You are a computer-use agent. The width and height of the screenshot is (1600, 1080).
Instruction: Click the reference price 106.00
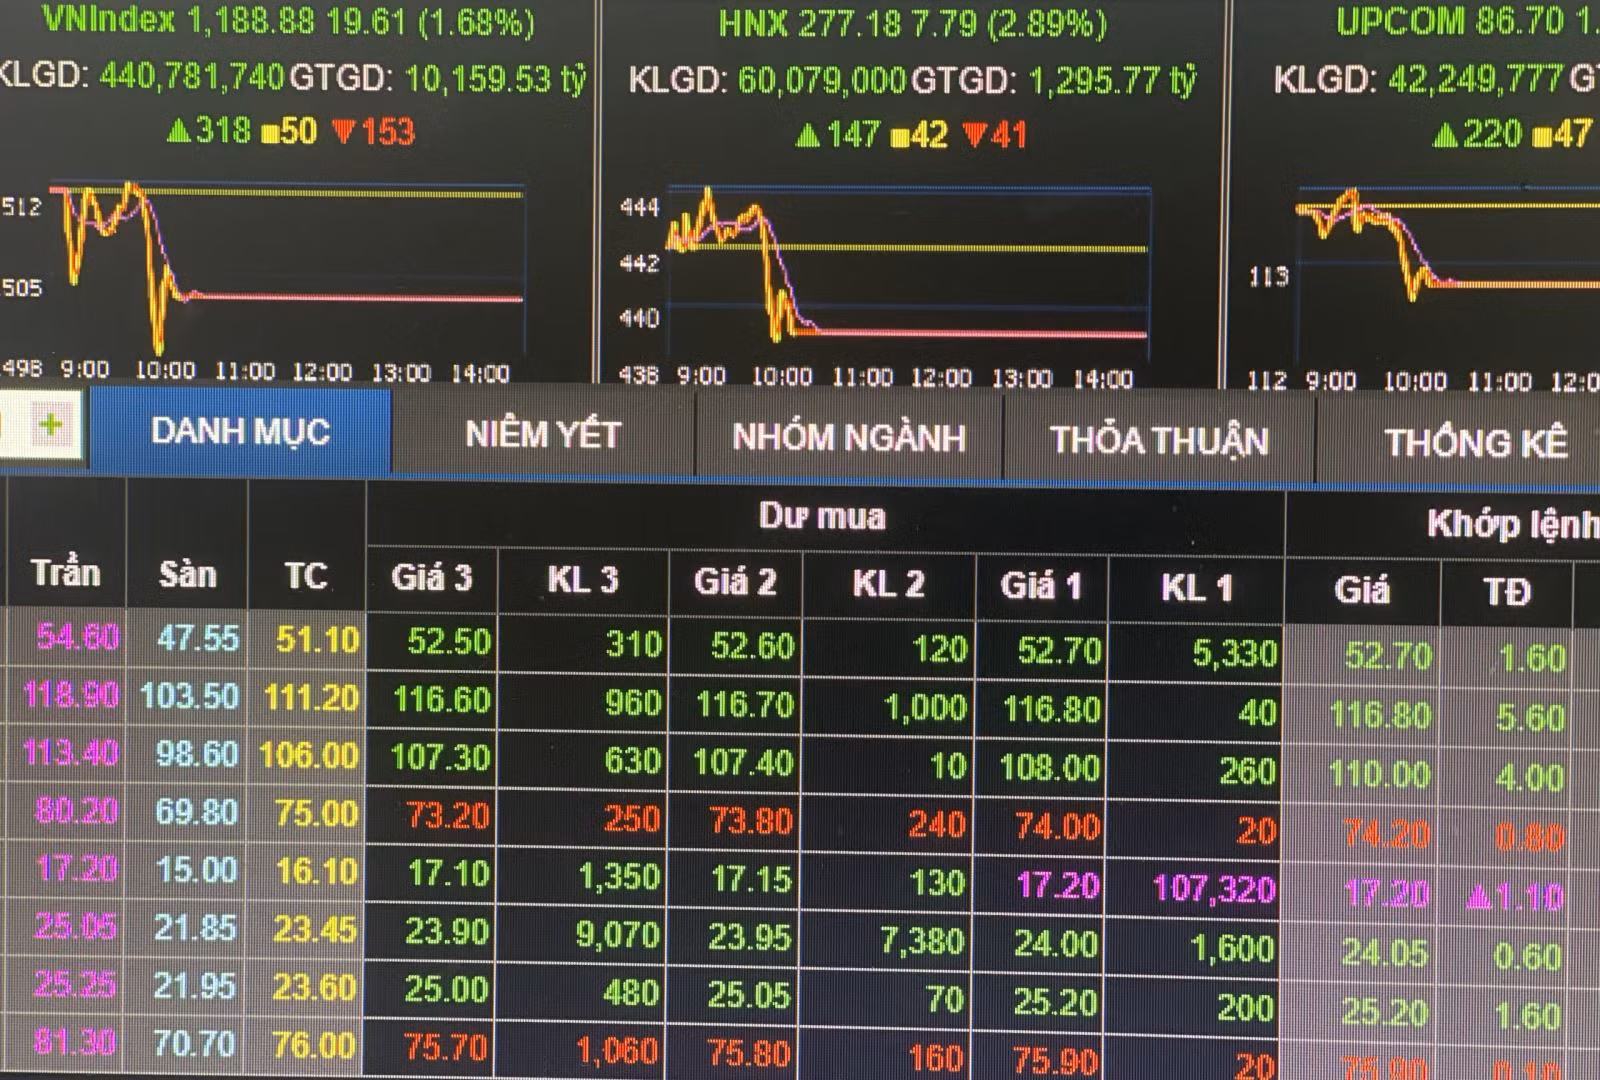(x=309, y=754)
